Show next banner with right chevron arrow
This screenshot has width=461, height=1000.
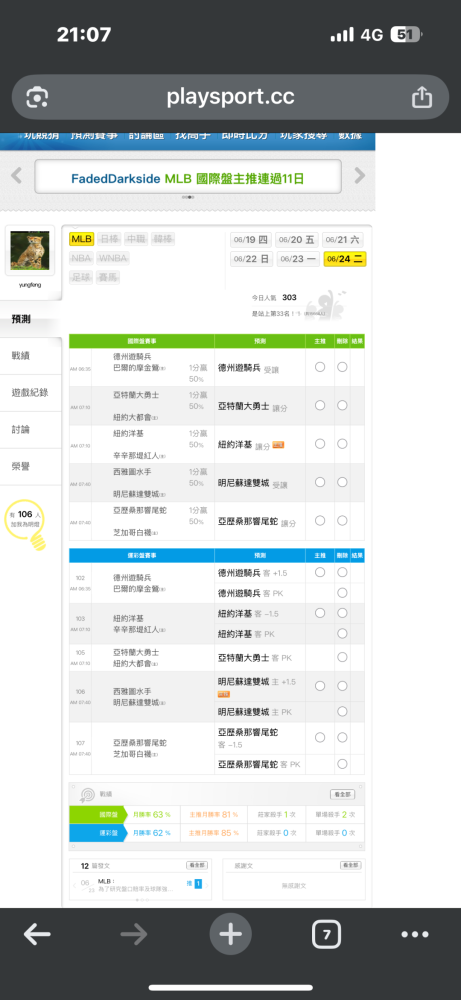[x=360, y=175]
